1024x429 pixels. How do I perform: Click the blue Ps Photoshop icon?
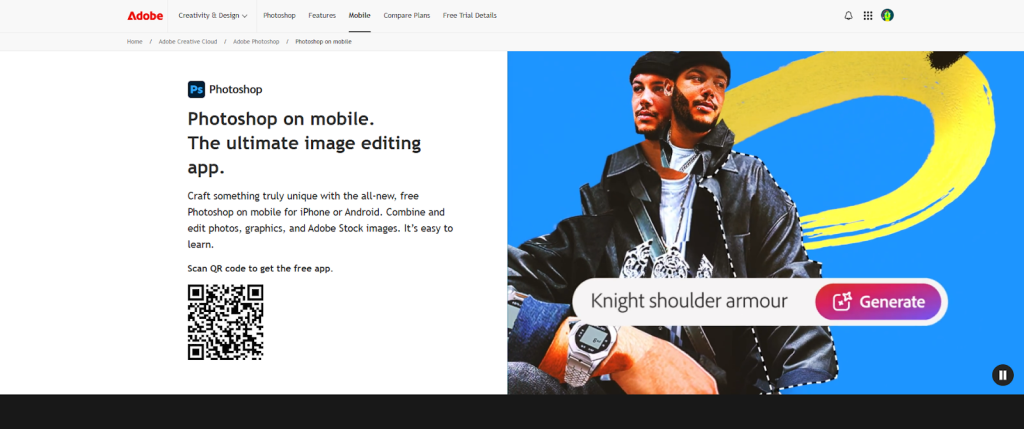click(x=196, y=89)
